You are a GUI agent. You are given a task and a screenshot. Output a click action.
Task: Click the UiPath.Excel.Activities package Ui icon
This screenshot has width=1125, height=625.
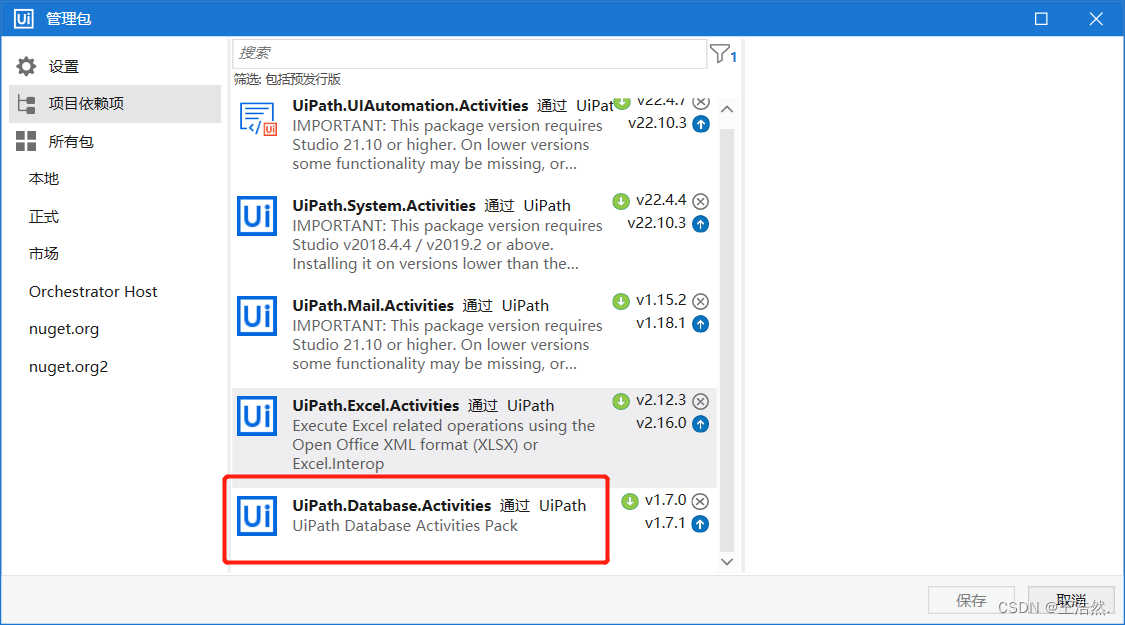click(x=256, y=417)
